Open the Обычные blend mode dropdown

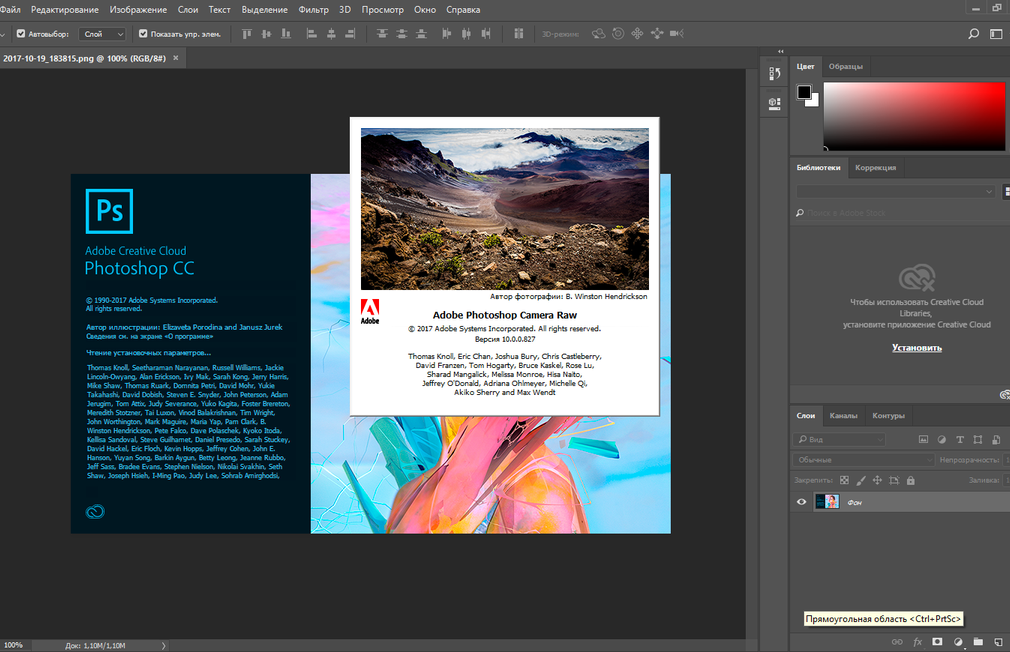(x=863, y=459)
